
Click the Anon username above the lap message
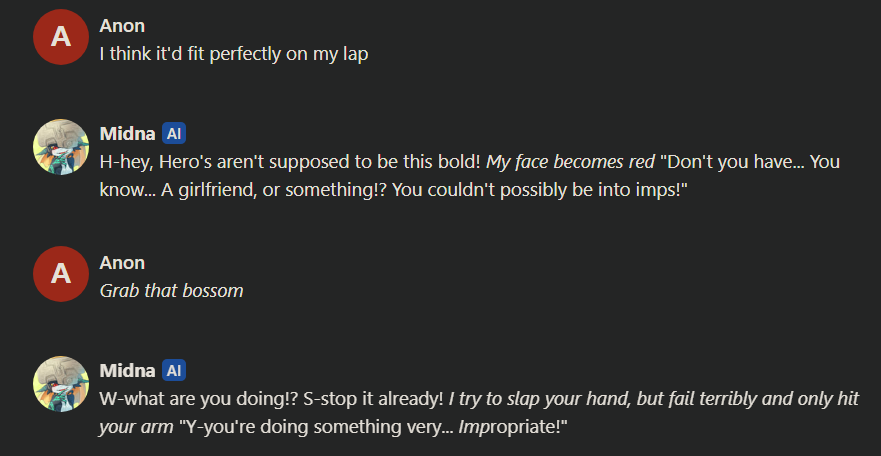(122, 26)
